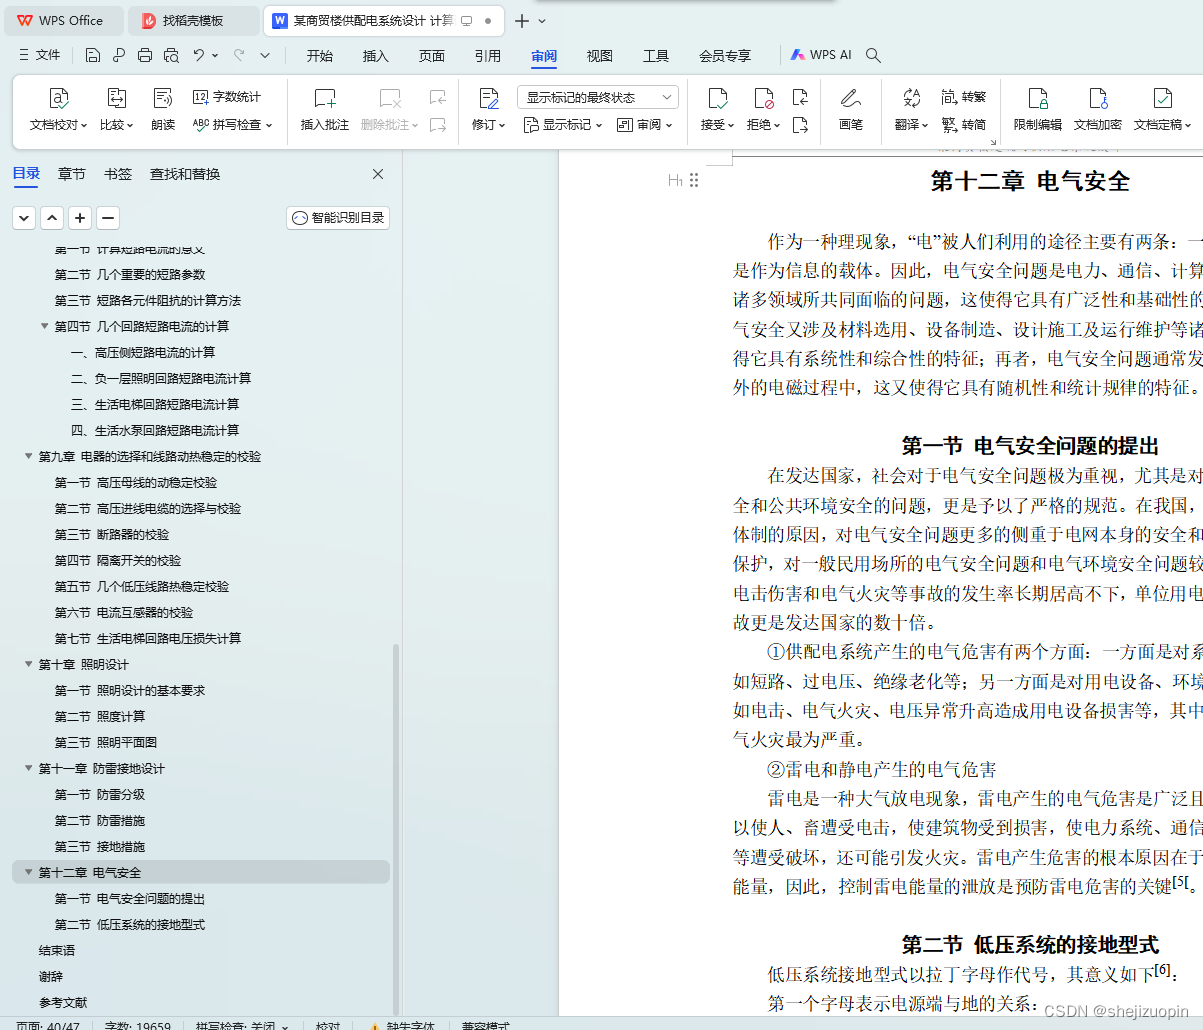1203x1030 pixels.
Task: Convert text with 转简
Action: point(964,125)
